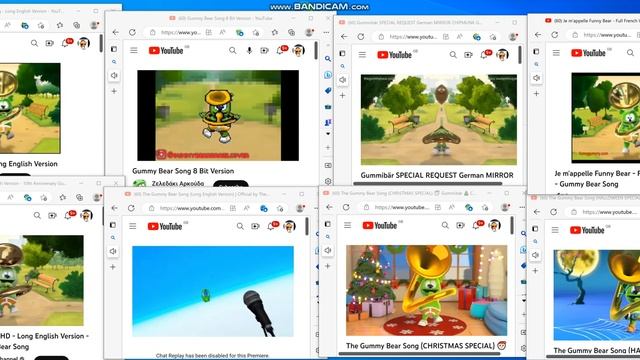Open notifications bell in microphone video window
Image resolution: width=640 pixels, height=360 pixels.
271,226
